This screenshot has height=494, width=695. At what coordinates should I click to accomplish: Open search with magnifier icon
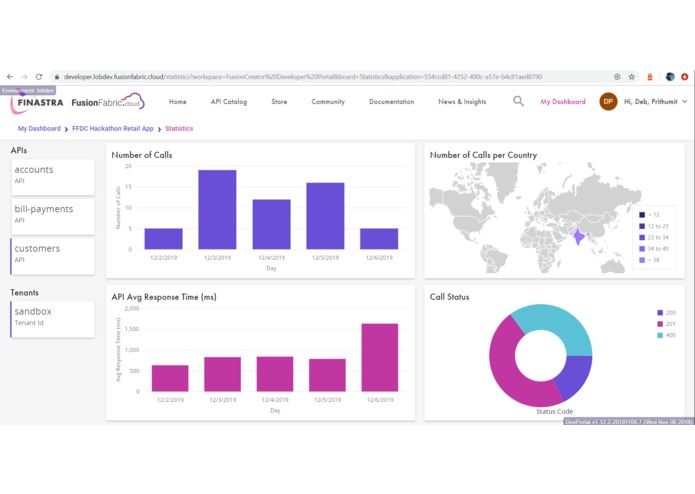pyautogui.click(x=518, y=101)
